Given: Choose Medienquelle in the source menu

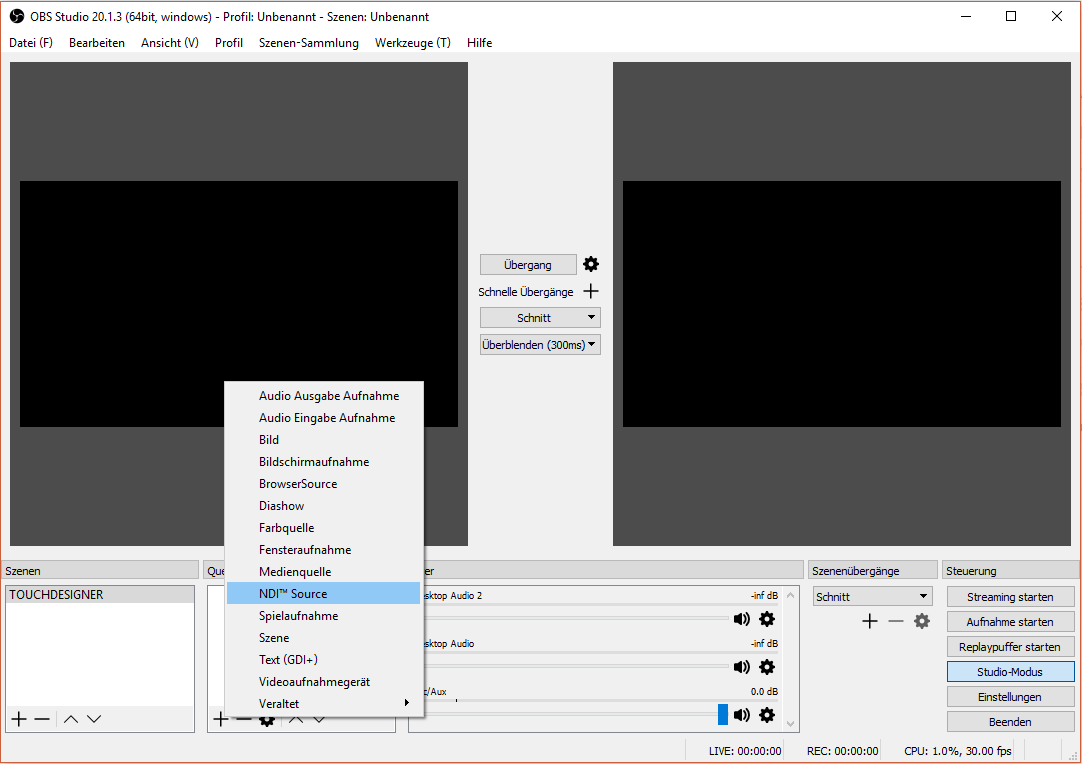Looking at the screenshot, I should (x=323, y=571).
